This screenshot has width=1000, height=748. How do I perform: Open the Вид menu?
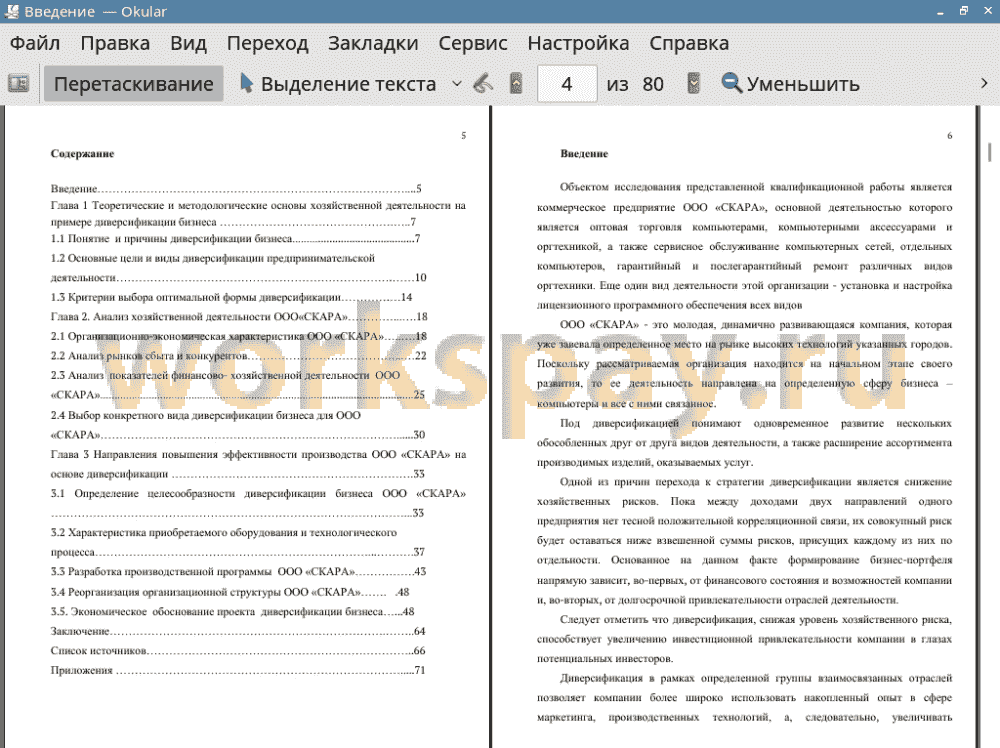click(188, 43)
